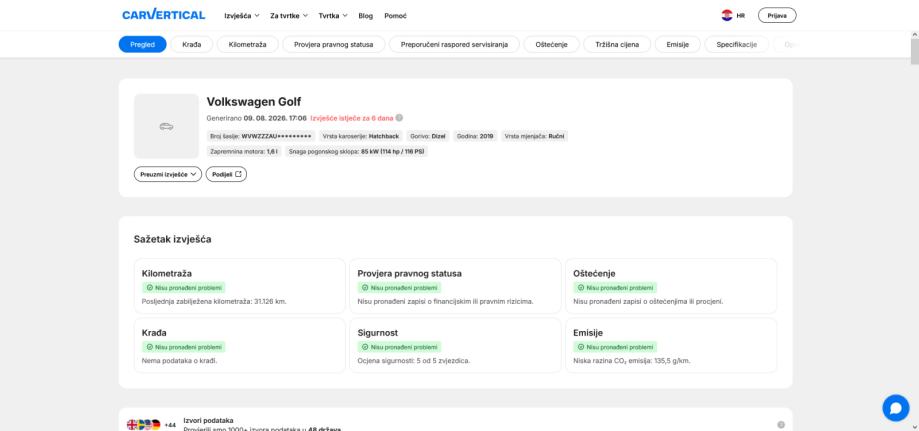Open the Oštećenje summary card

point(671,286)
